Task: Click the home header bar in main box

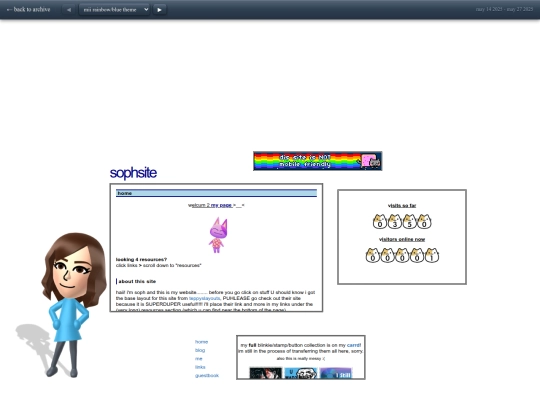Action: click(x=216, y=193)
